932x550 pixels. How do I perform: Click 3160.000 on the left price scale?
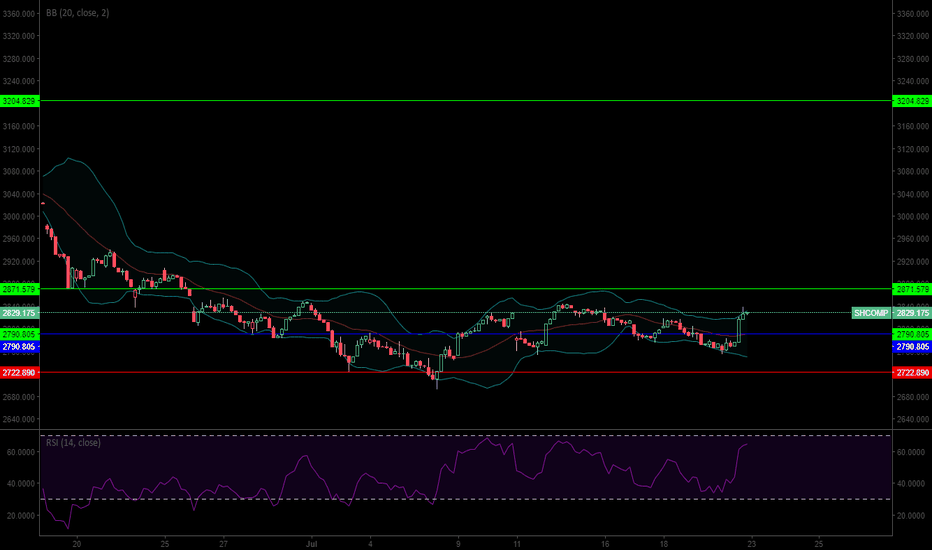tap(18, 126)
